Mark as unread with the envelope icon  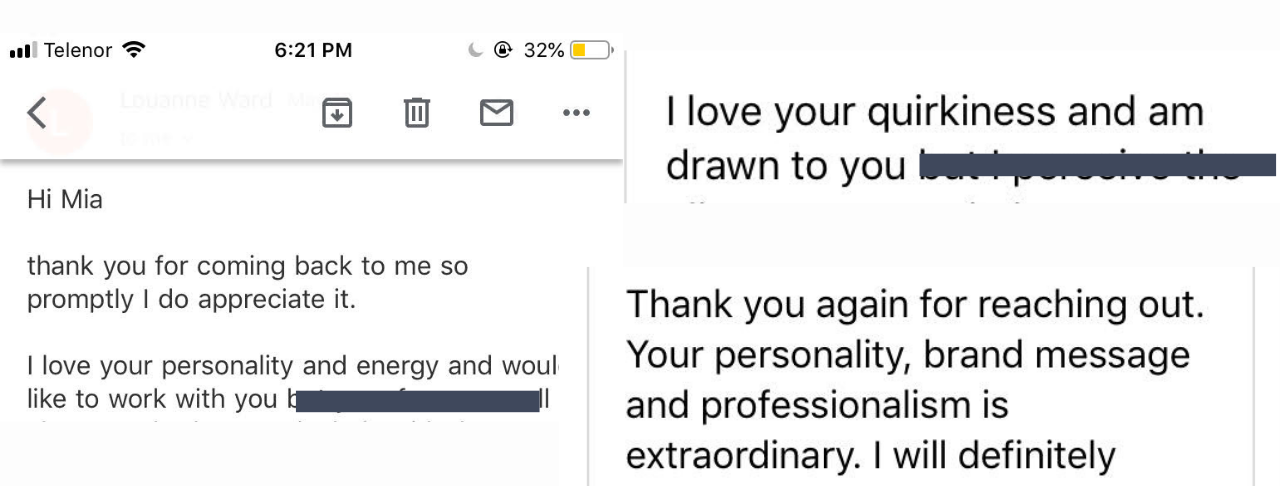pyautogui.click(x=496, y=114)
